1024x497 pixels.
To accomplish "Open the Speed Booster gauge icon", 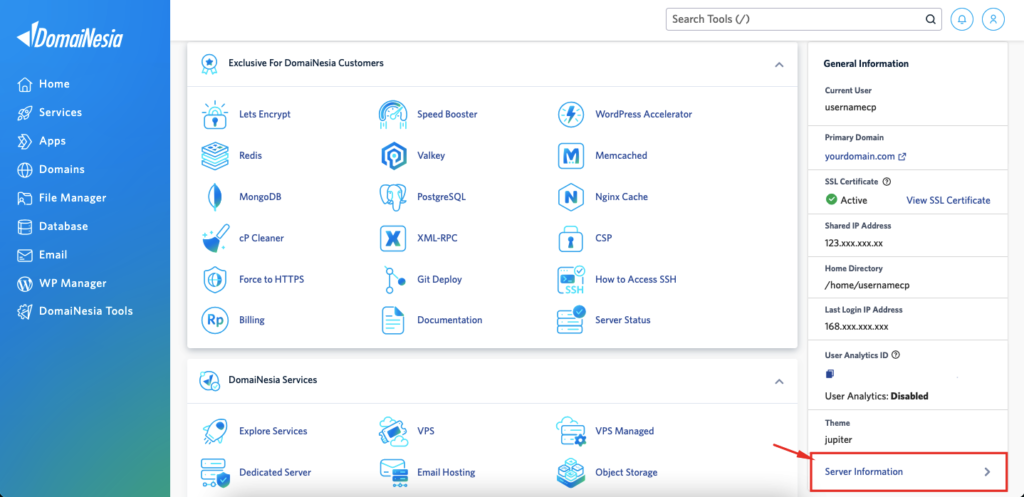I will (x=393, y=115).
